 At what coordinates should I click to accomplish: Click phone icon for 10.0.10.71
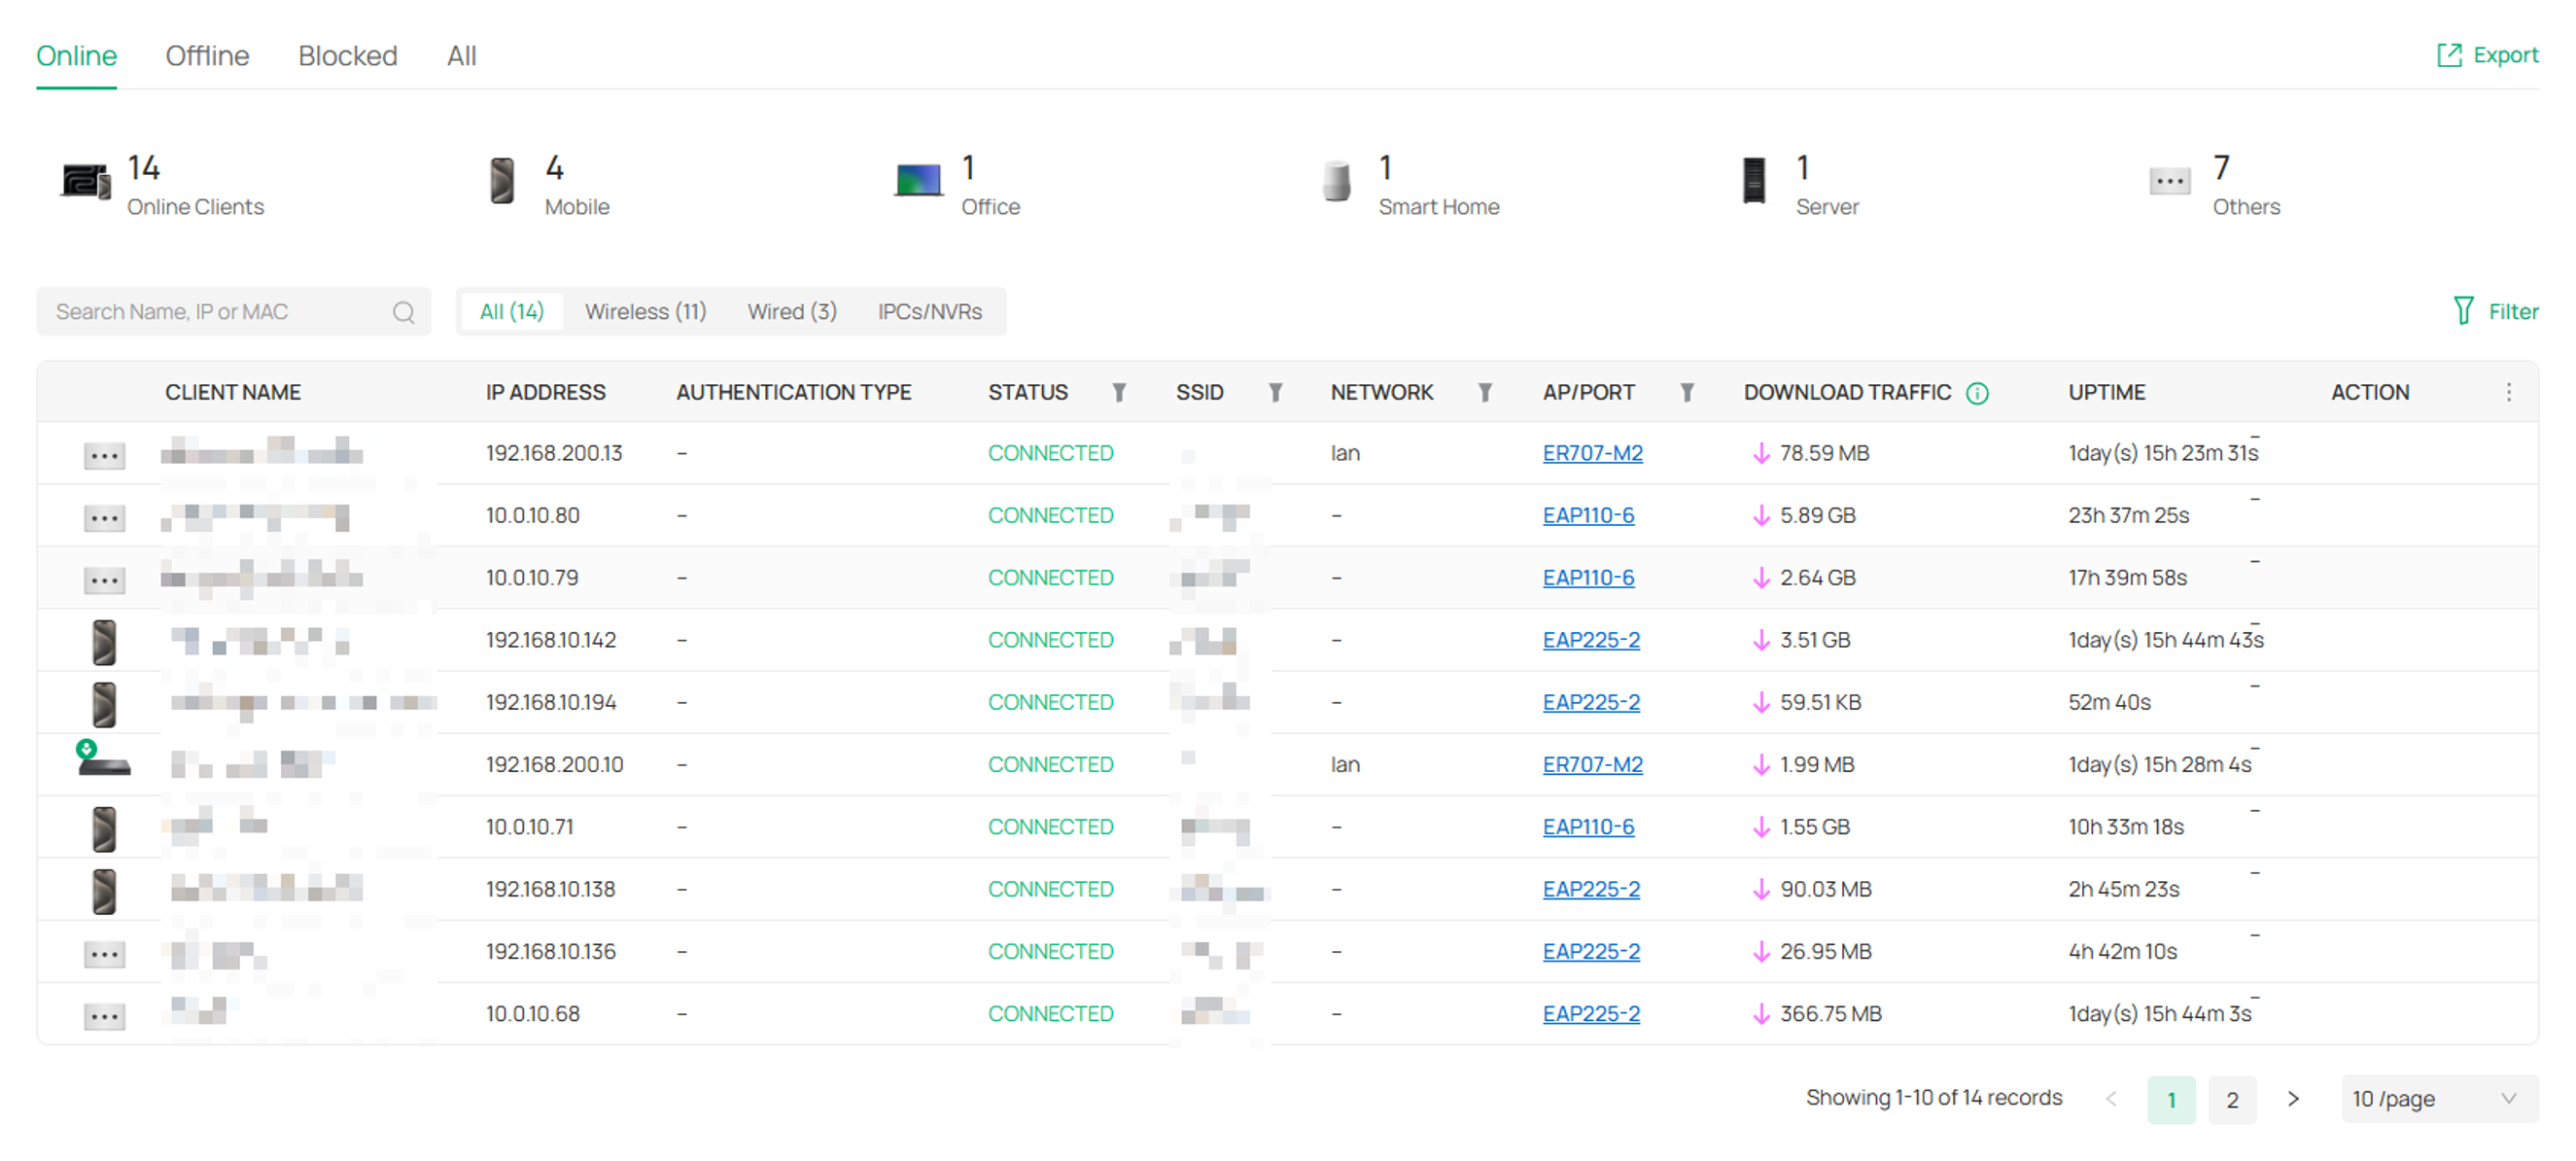pyautogui.click(x=104, y=829)
